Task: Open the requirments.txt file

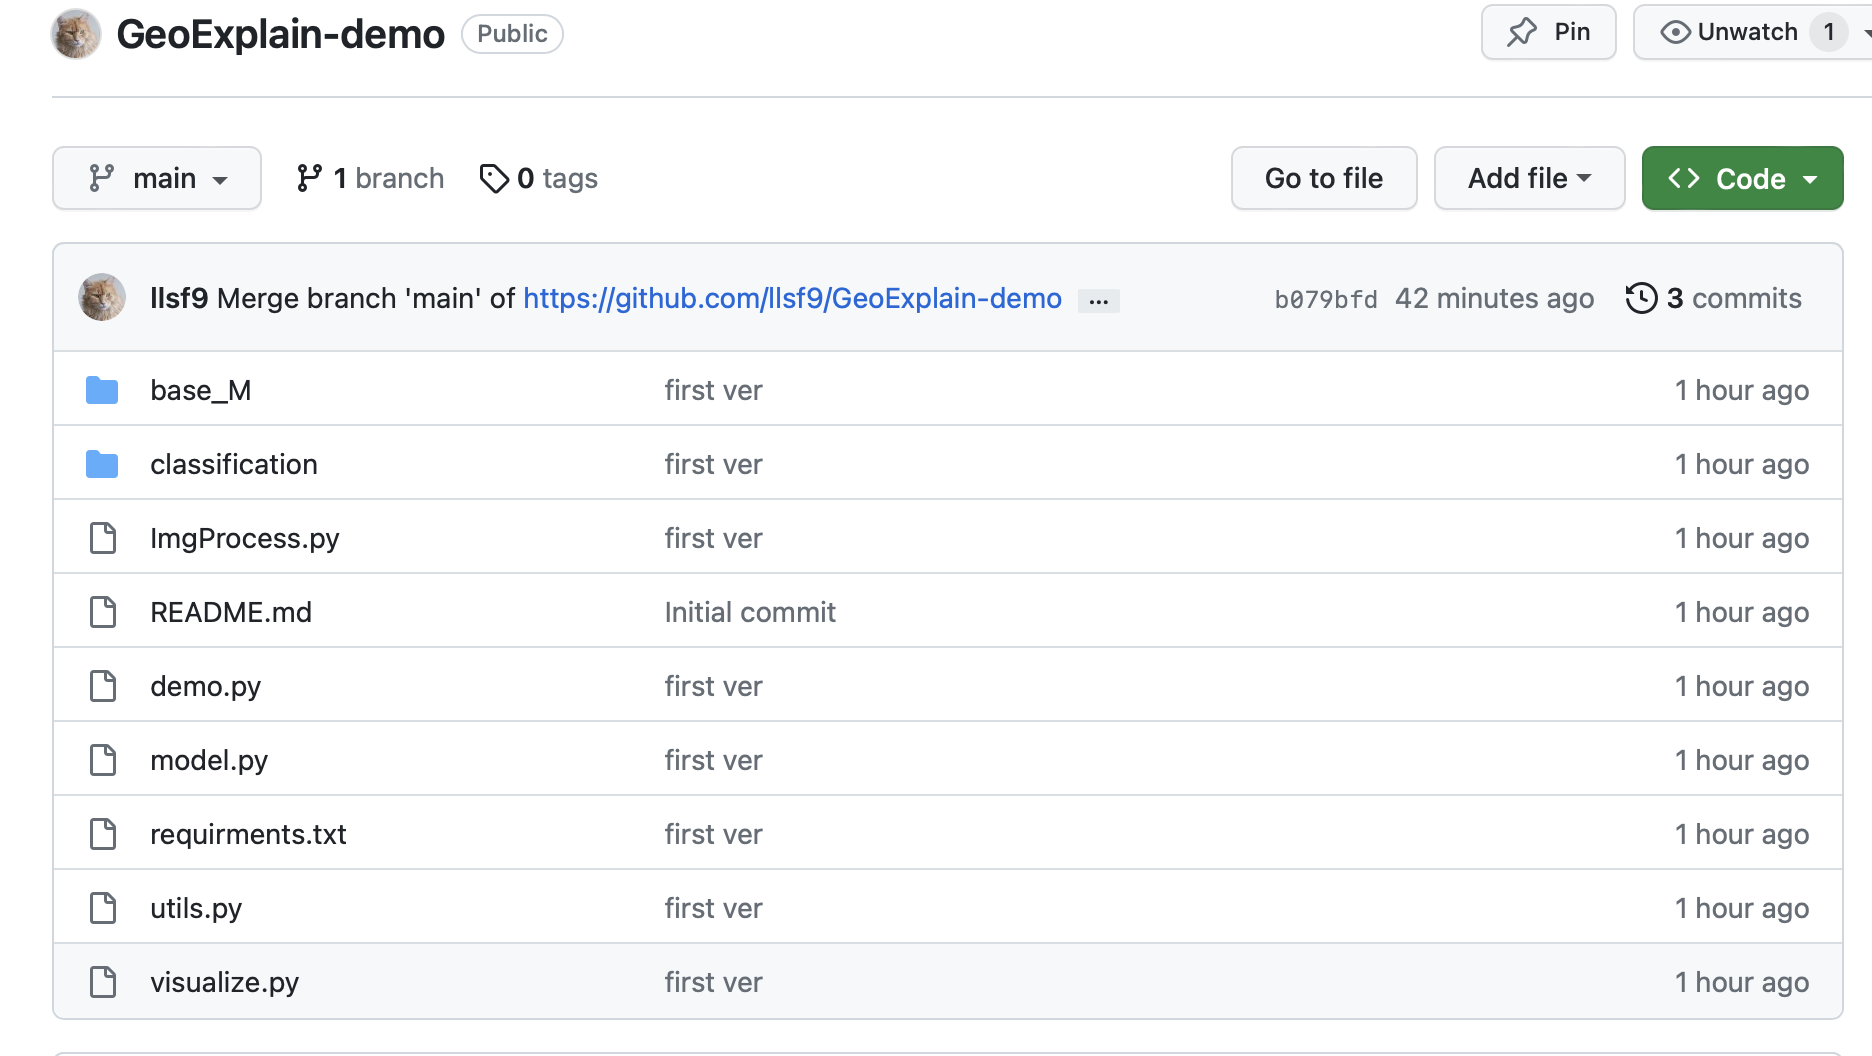Action: pos(248,834)
